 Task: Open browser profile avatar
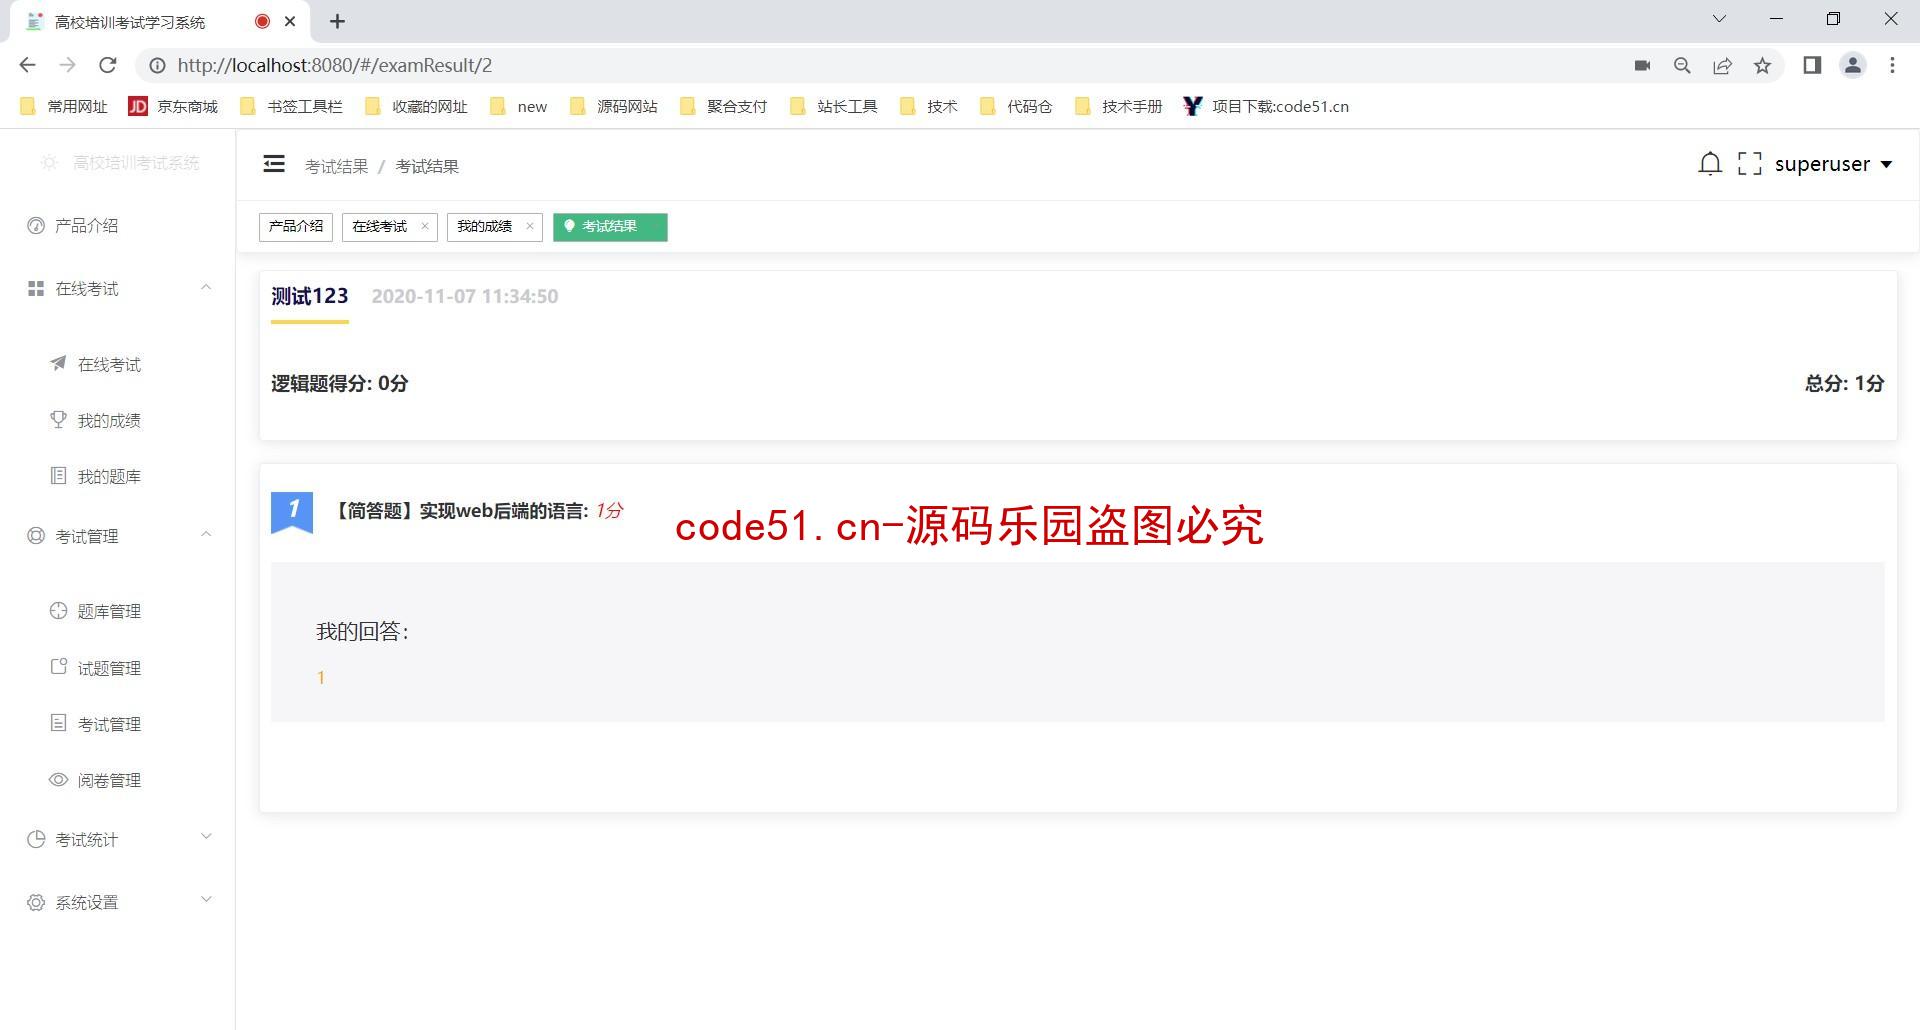point(1853,65)
